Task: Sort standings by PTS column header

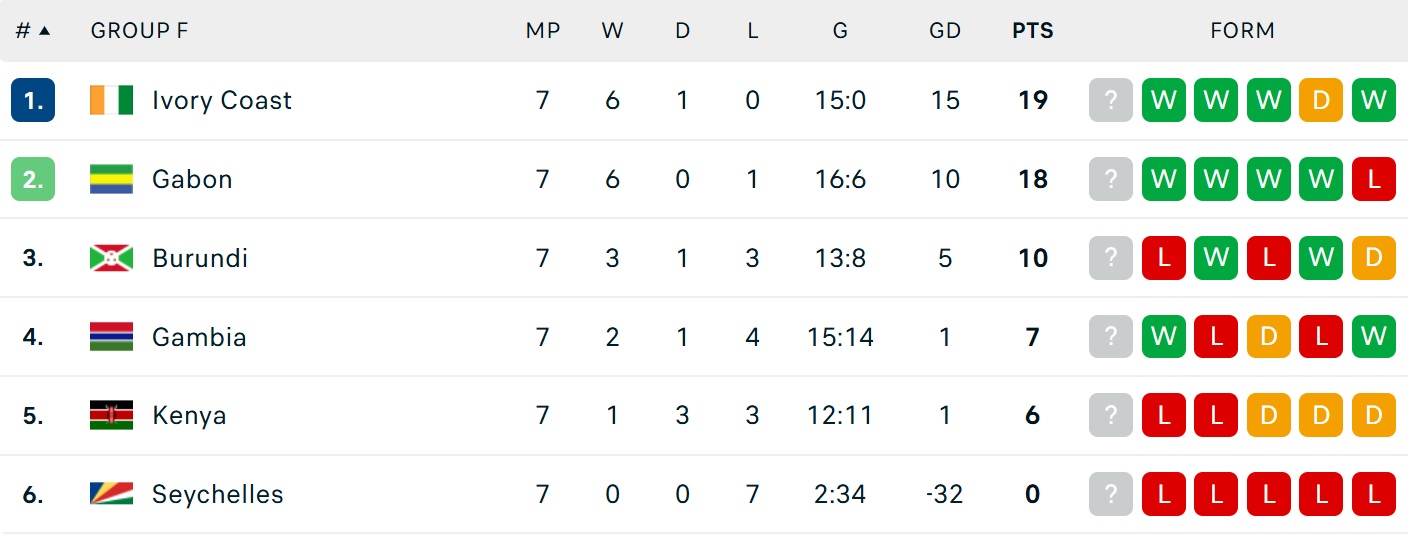Action: coord(1033,30)
